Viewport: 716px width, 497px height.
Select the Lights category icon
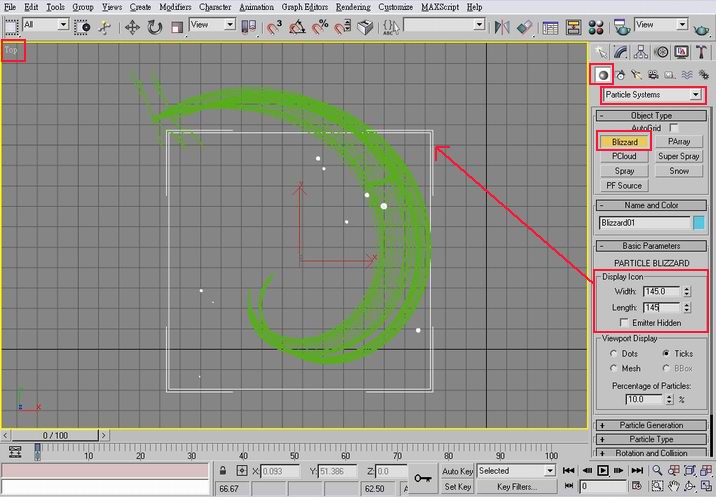pos(637,75)
